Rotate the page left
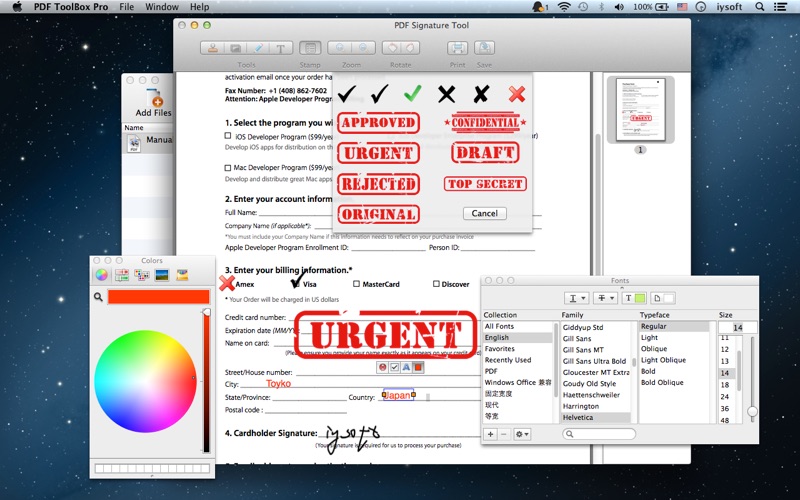Image resolution: width=800 pixels, height=500 pixels. click(392, 48)
